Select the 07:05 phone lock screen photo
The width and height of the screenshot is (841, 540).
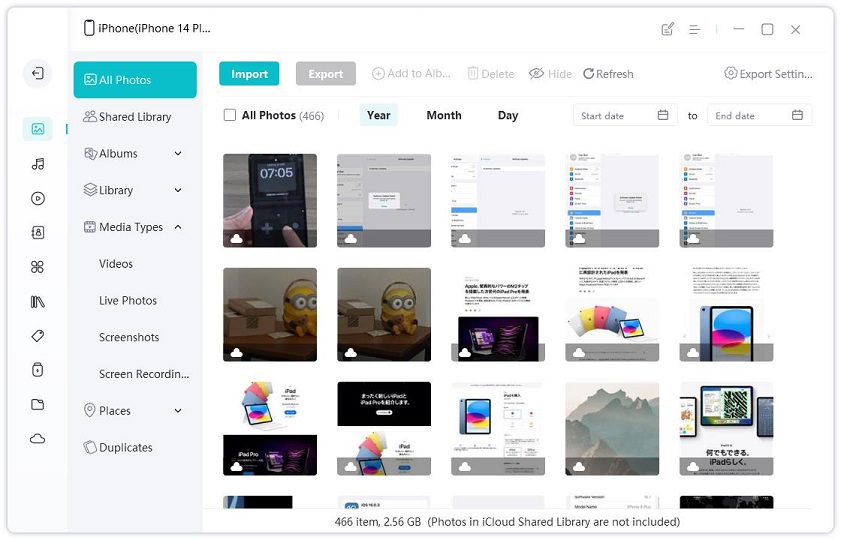click(x=270, y=201)
